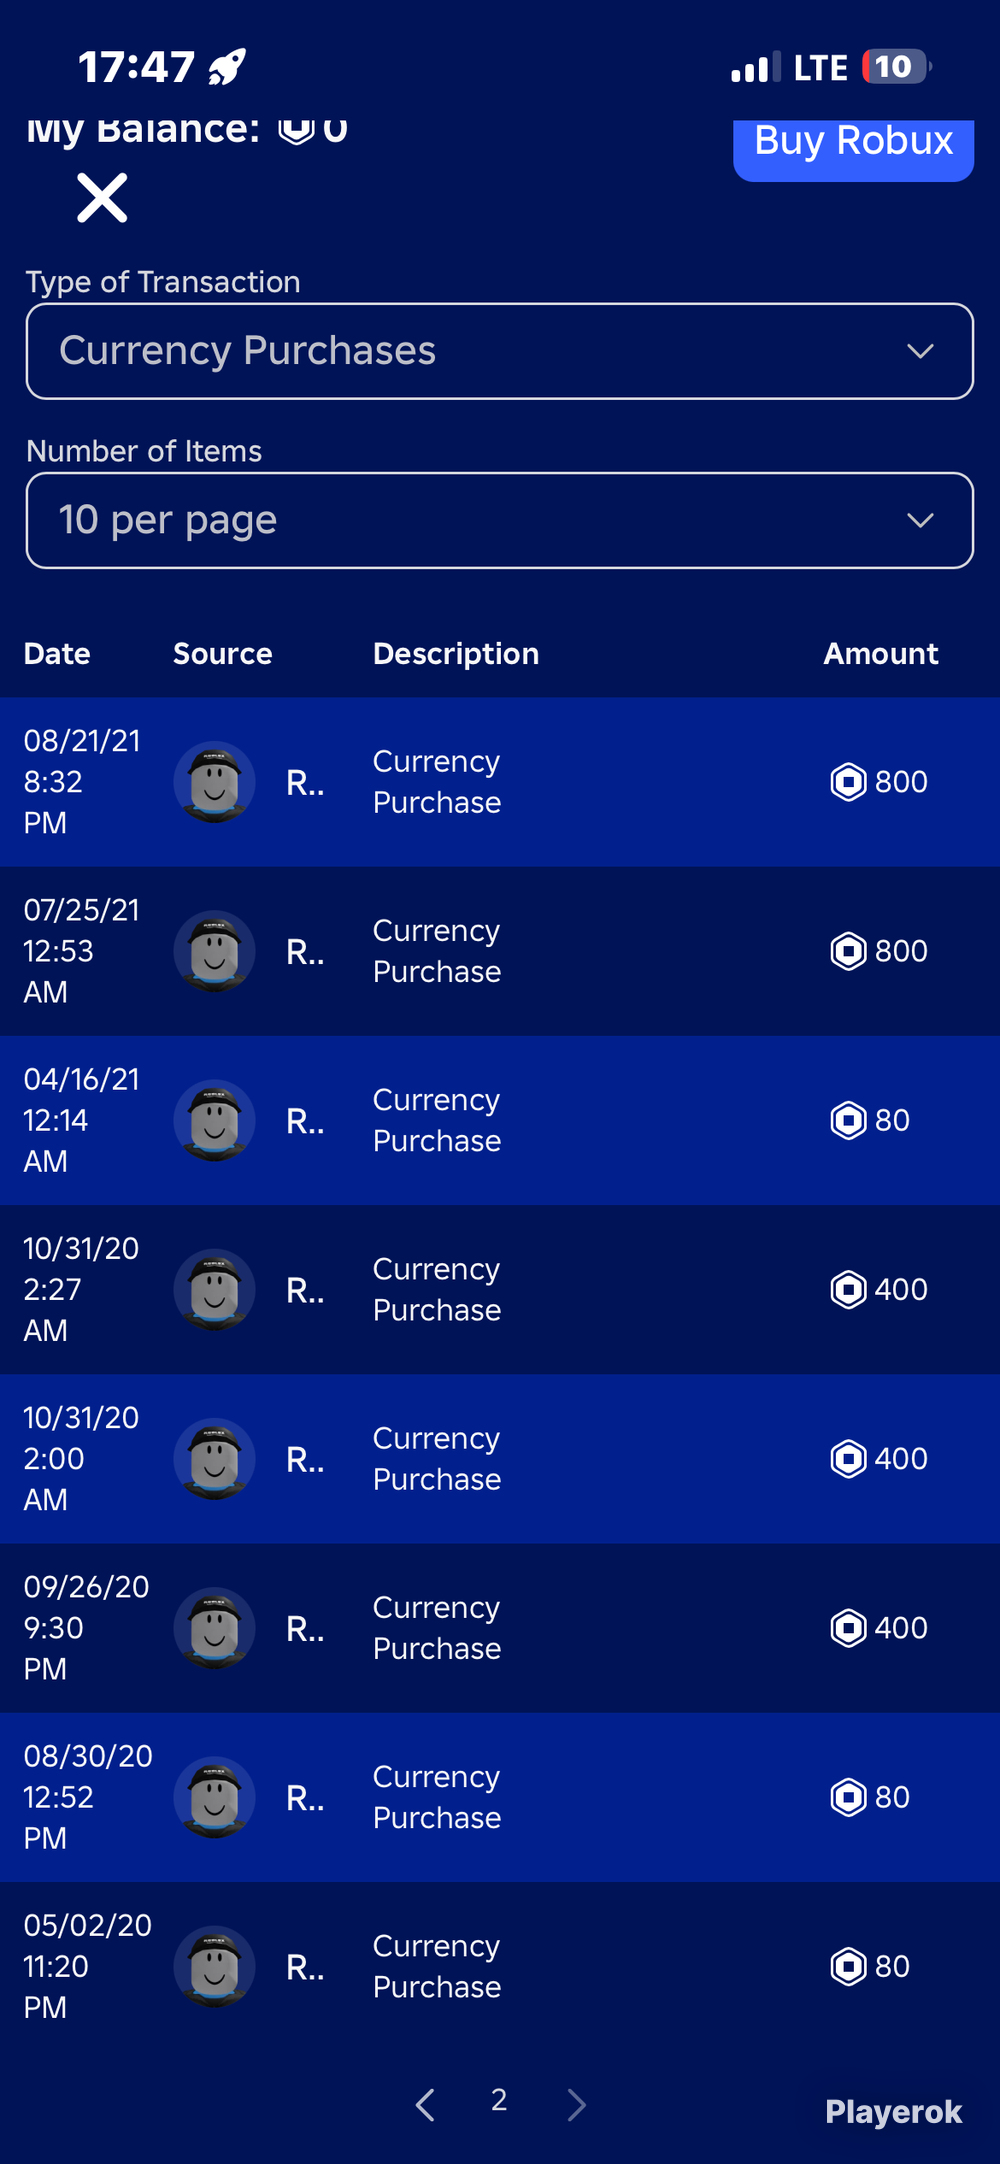Tap the Robux icon in 10/31/20 2:27 AM row
1000x2164 pixels.
click(x=848, y=1289)
